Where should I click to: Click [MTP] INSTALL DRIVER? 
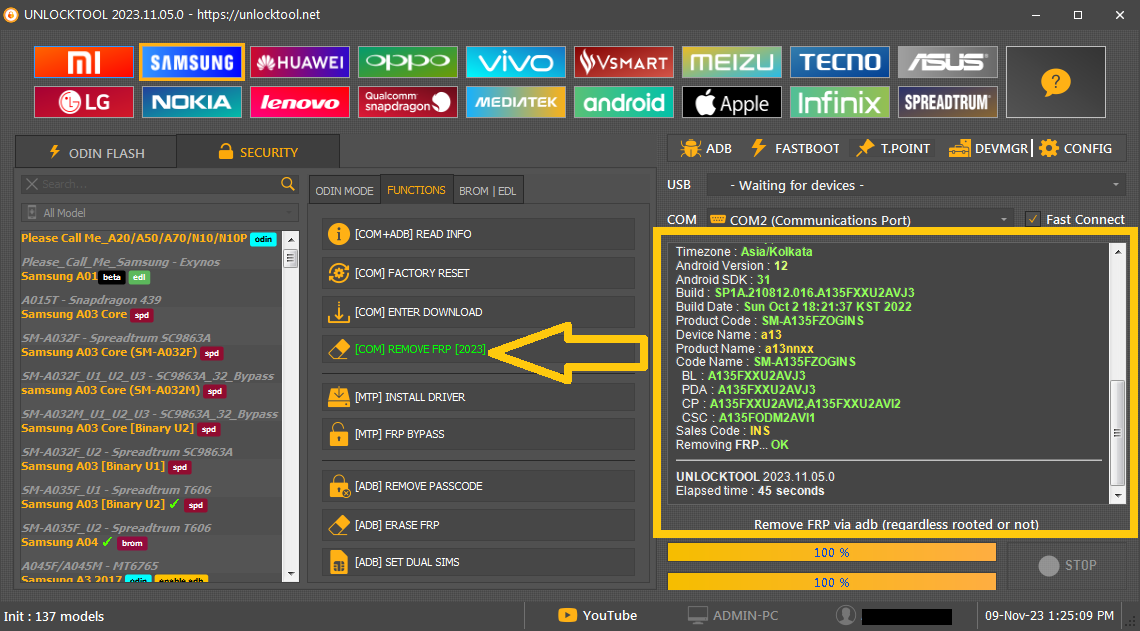[478, 397]
